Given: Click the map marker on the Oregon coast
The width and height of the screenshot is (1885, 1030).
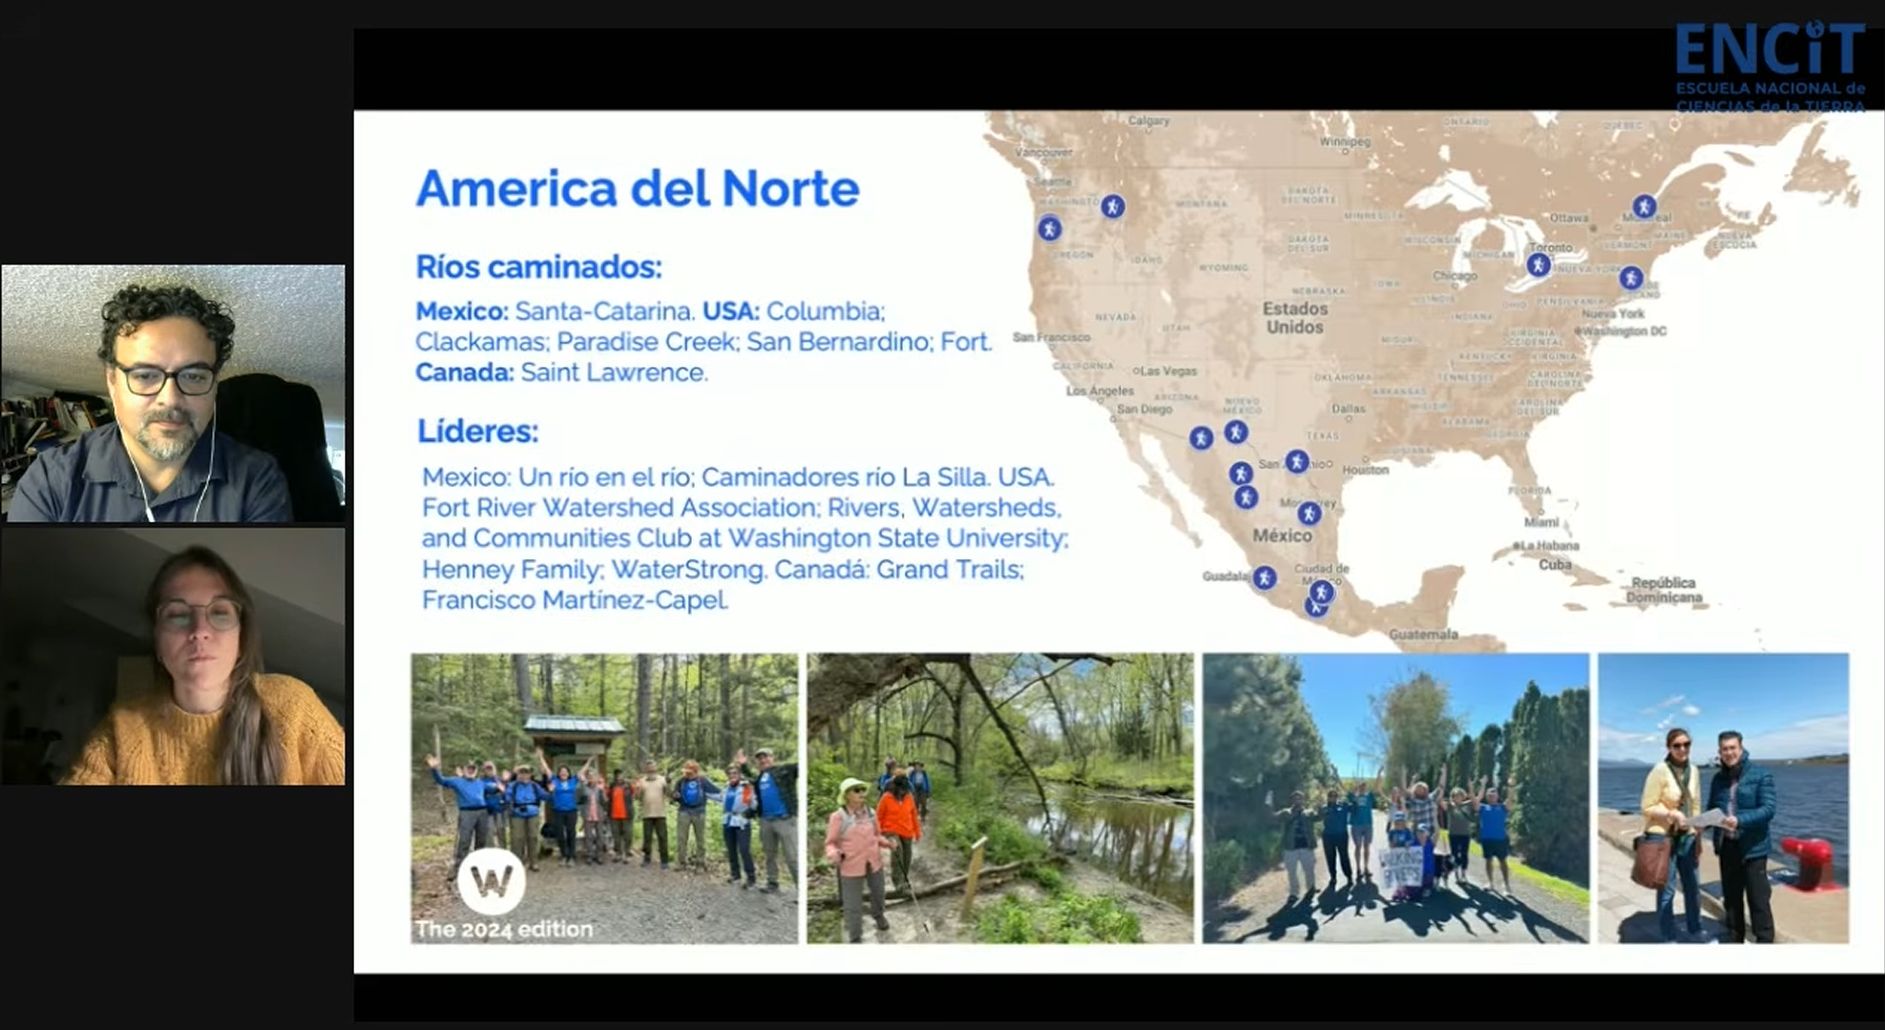Looking at the screenshot, I should click(1049, 228).
